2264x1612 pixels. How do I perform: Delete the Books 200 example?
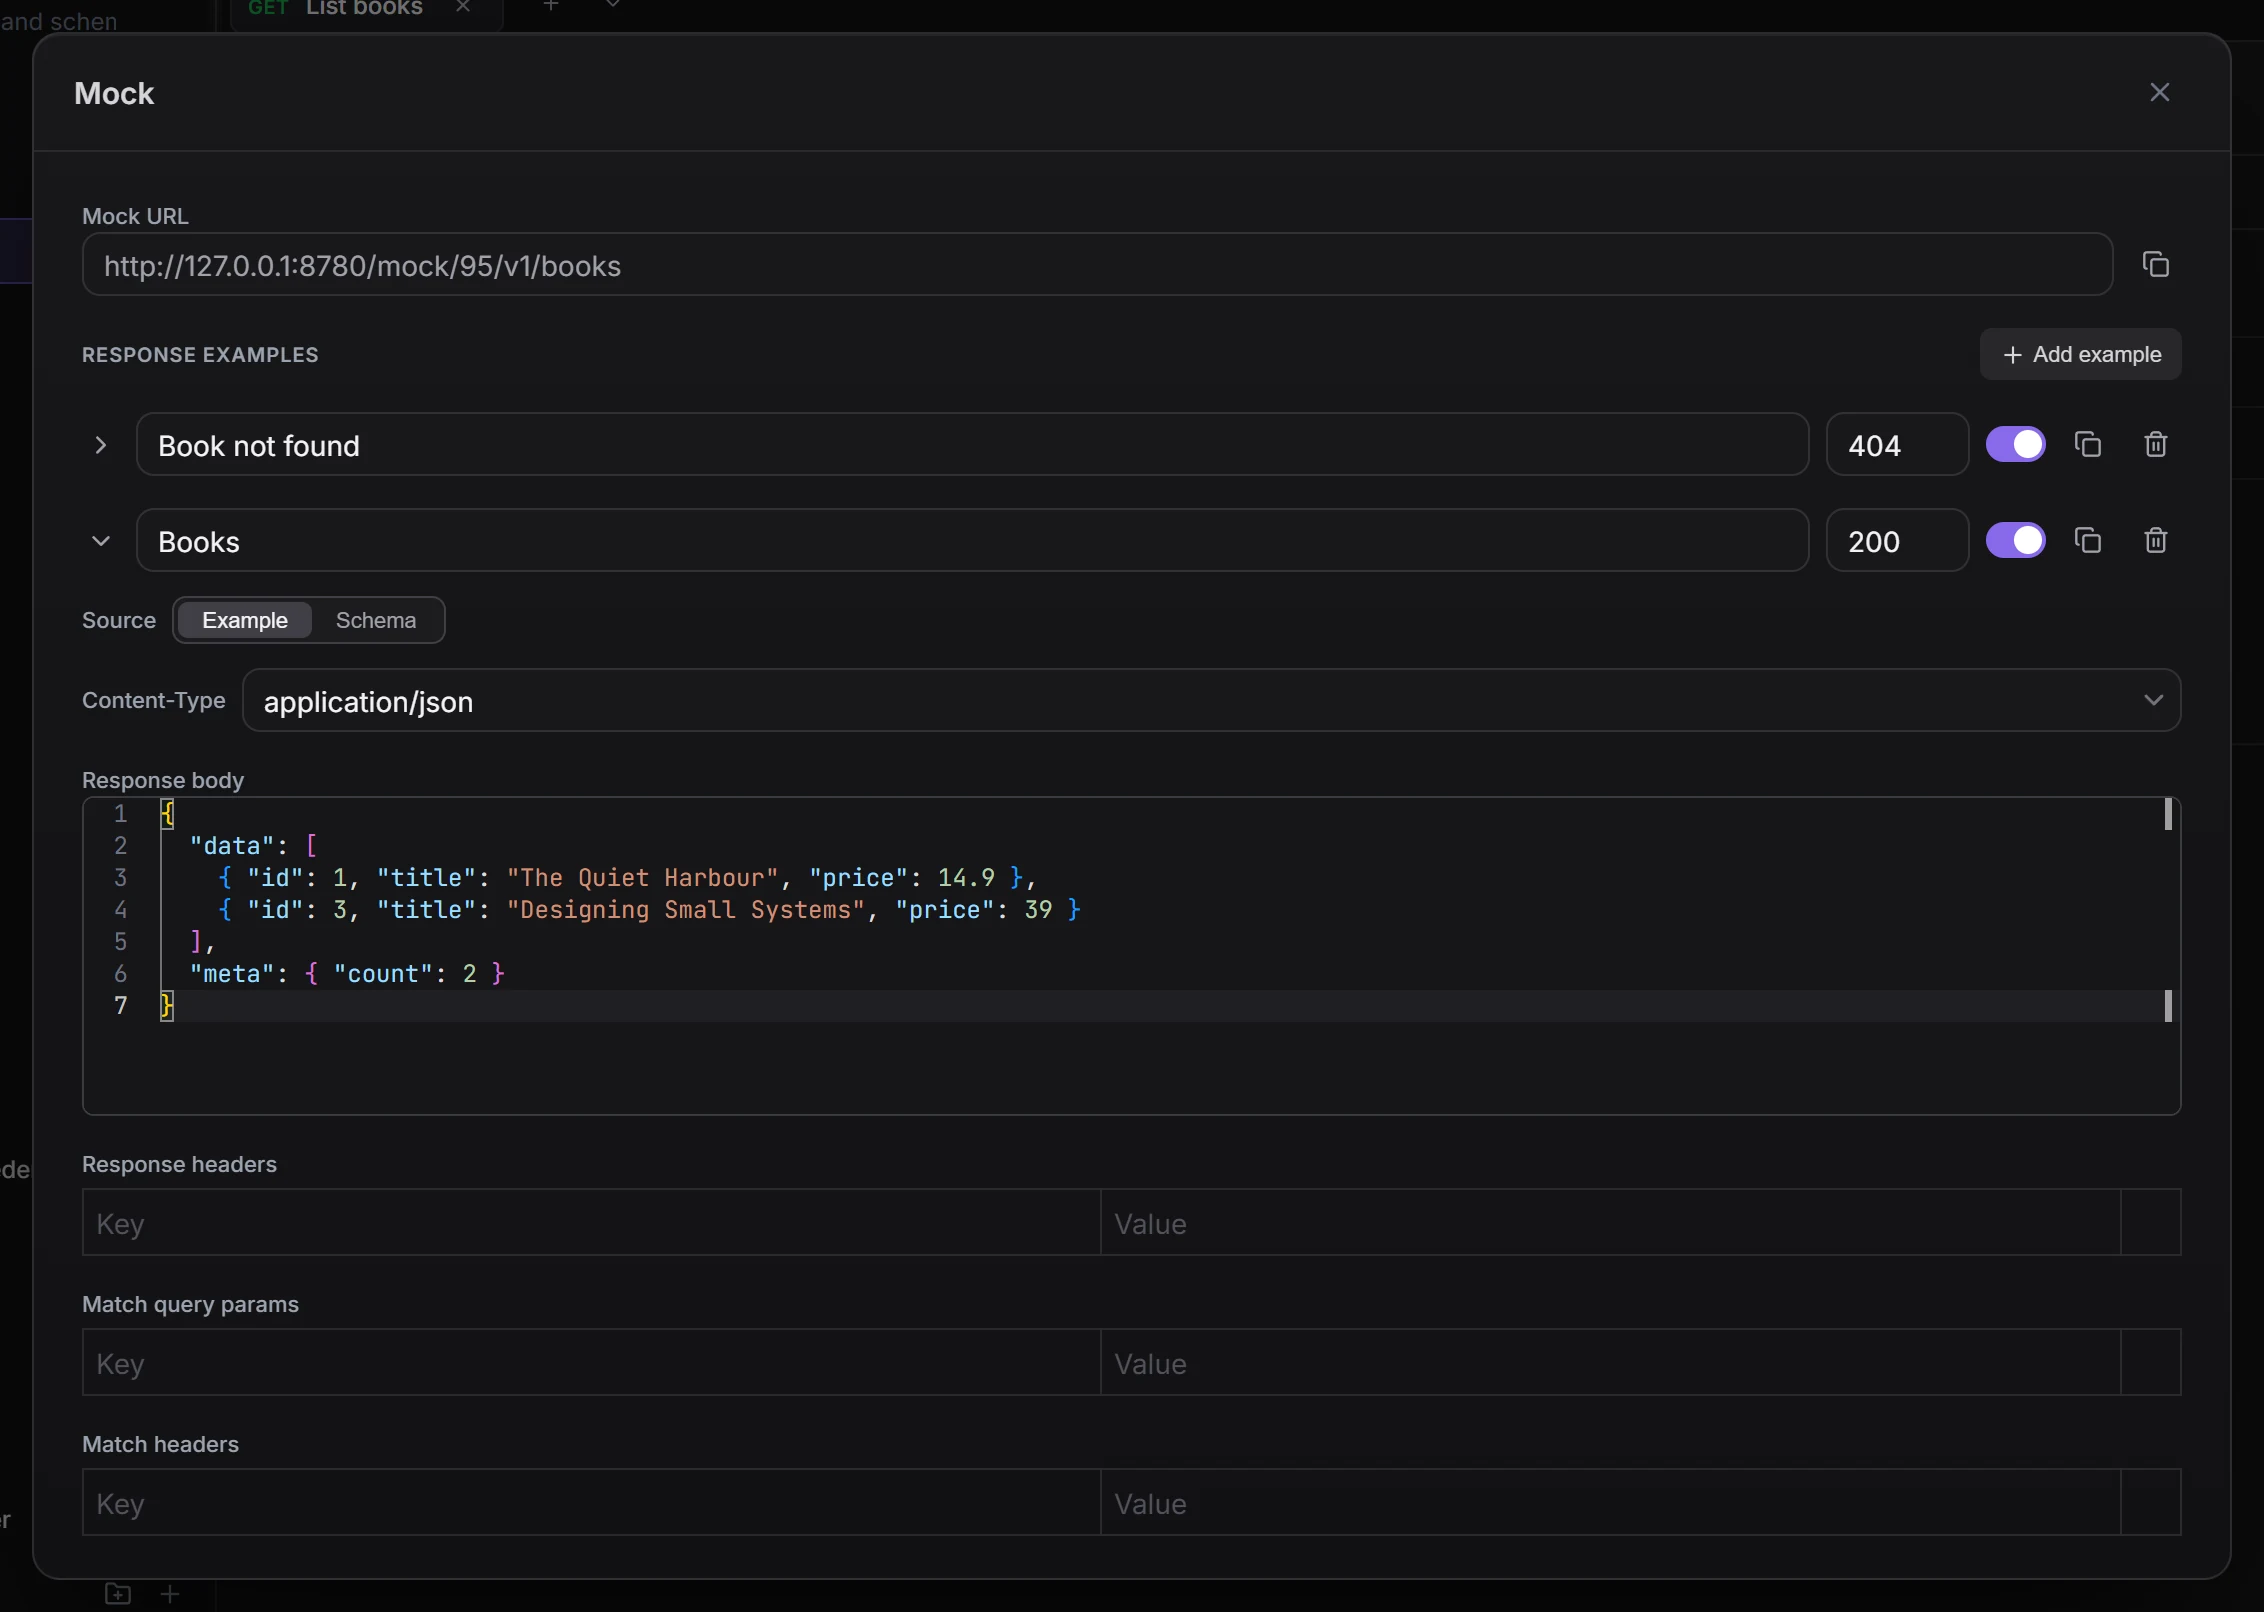[2156, 541]
